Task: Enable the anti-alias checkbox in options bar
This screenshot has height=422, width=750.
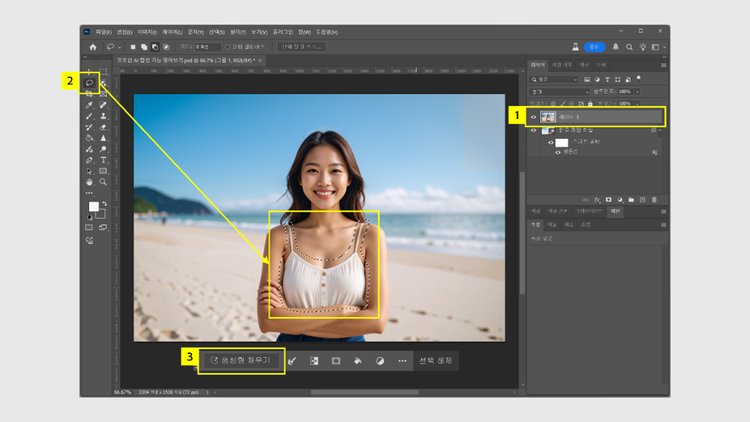Action: click(x=229, y=46)
